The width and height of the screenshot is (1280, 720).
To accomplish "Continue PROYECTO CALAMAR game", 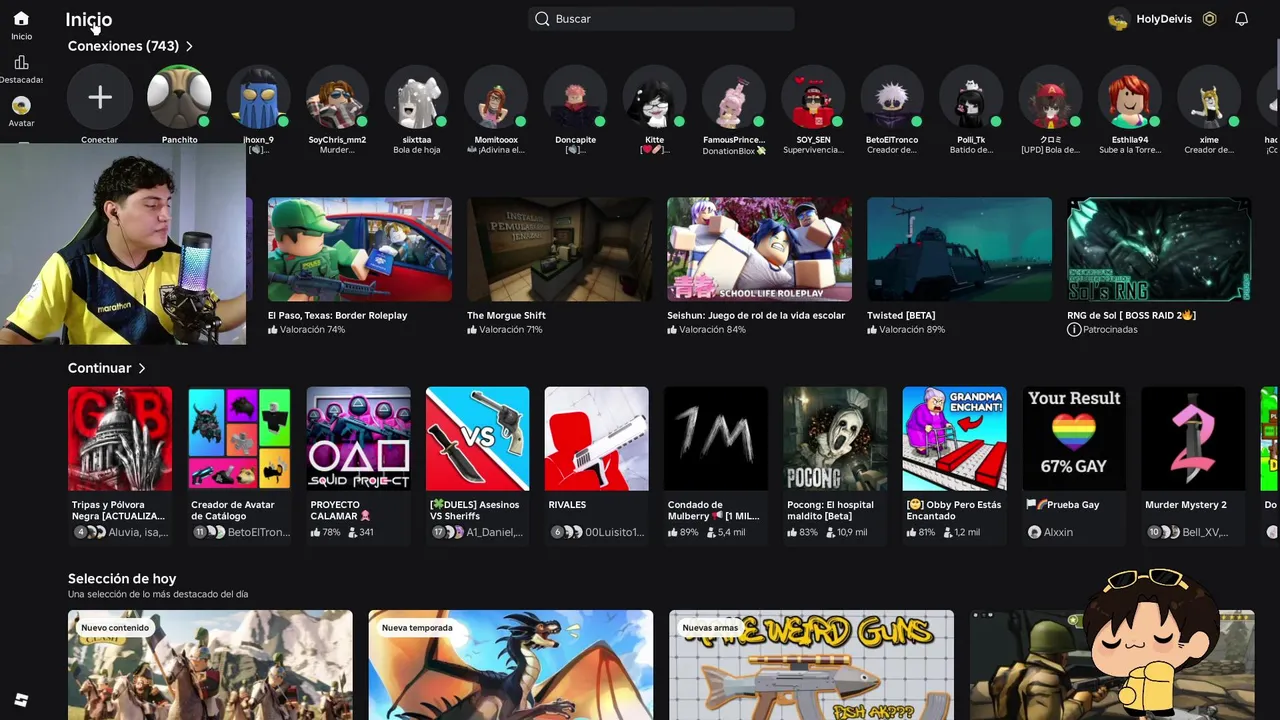I will [x=358, y=439].
